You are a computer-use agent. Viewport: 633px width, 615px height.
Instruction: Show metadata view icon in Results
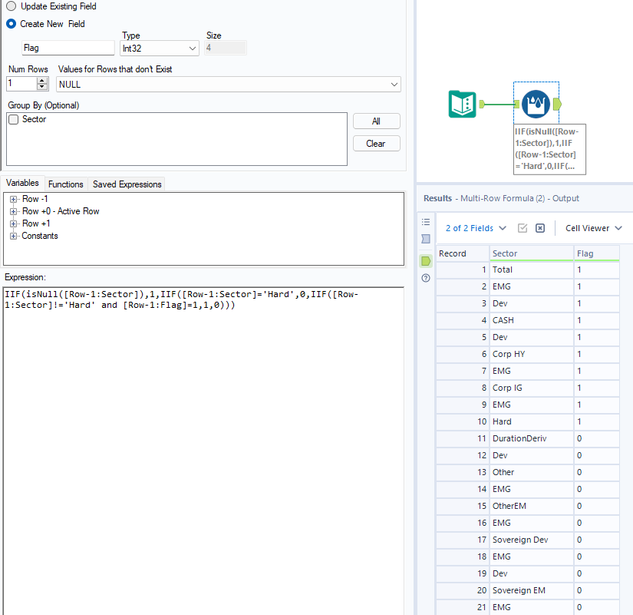coord(426,239)
